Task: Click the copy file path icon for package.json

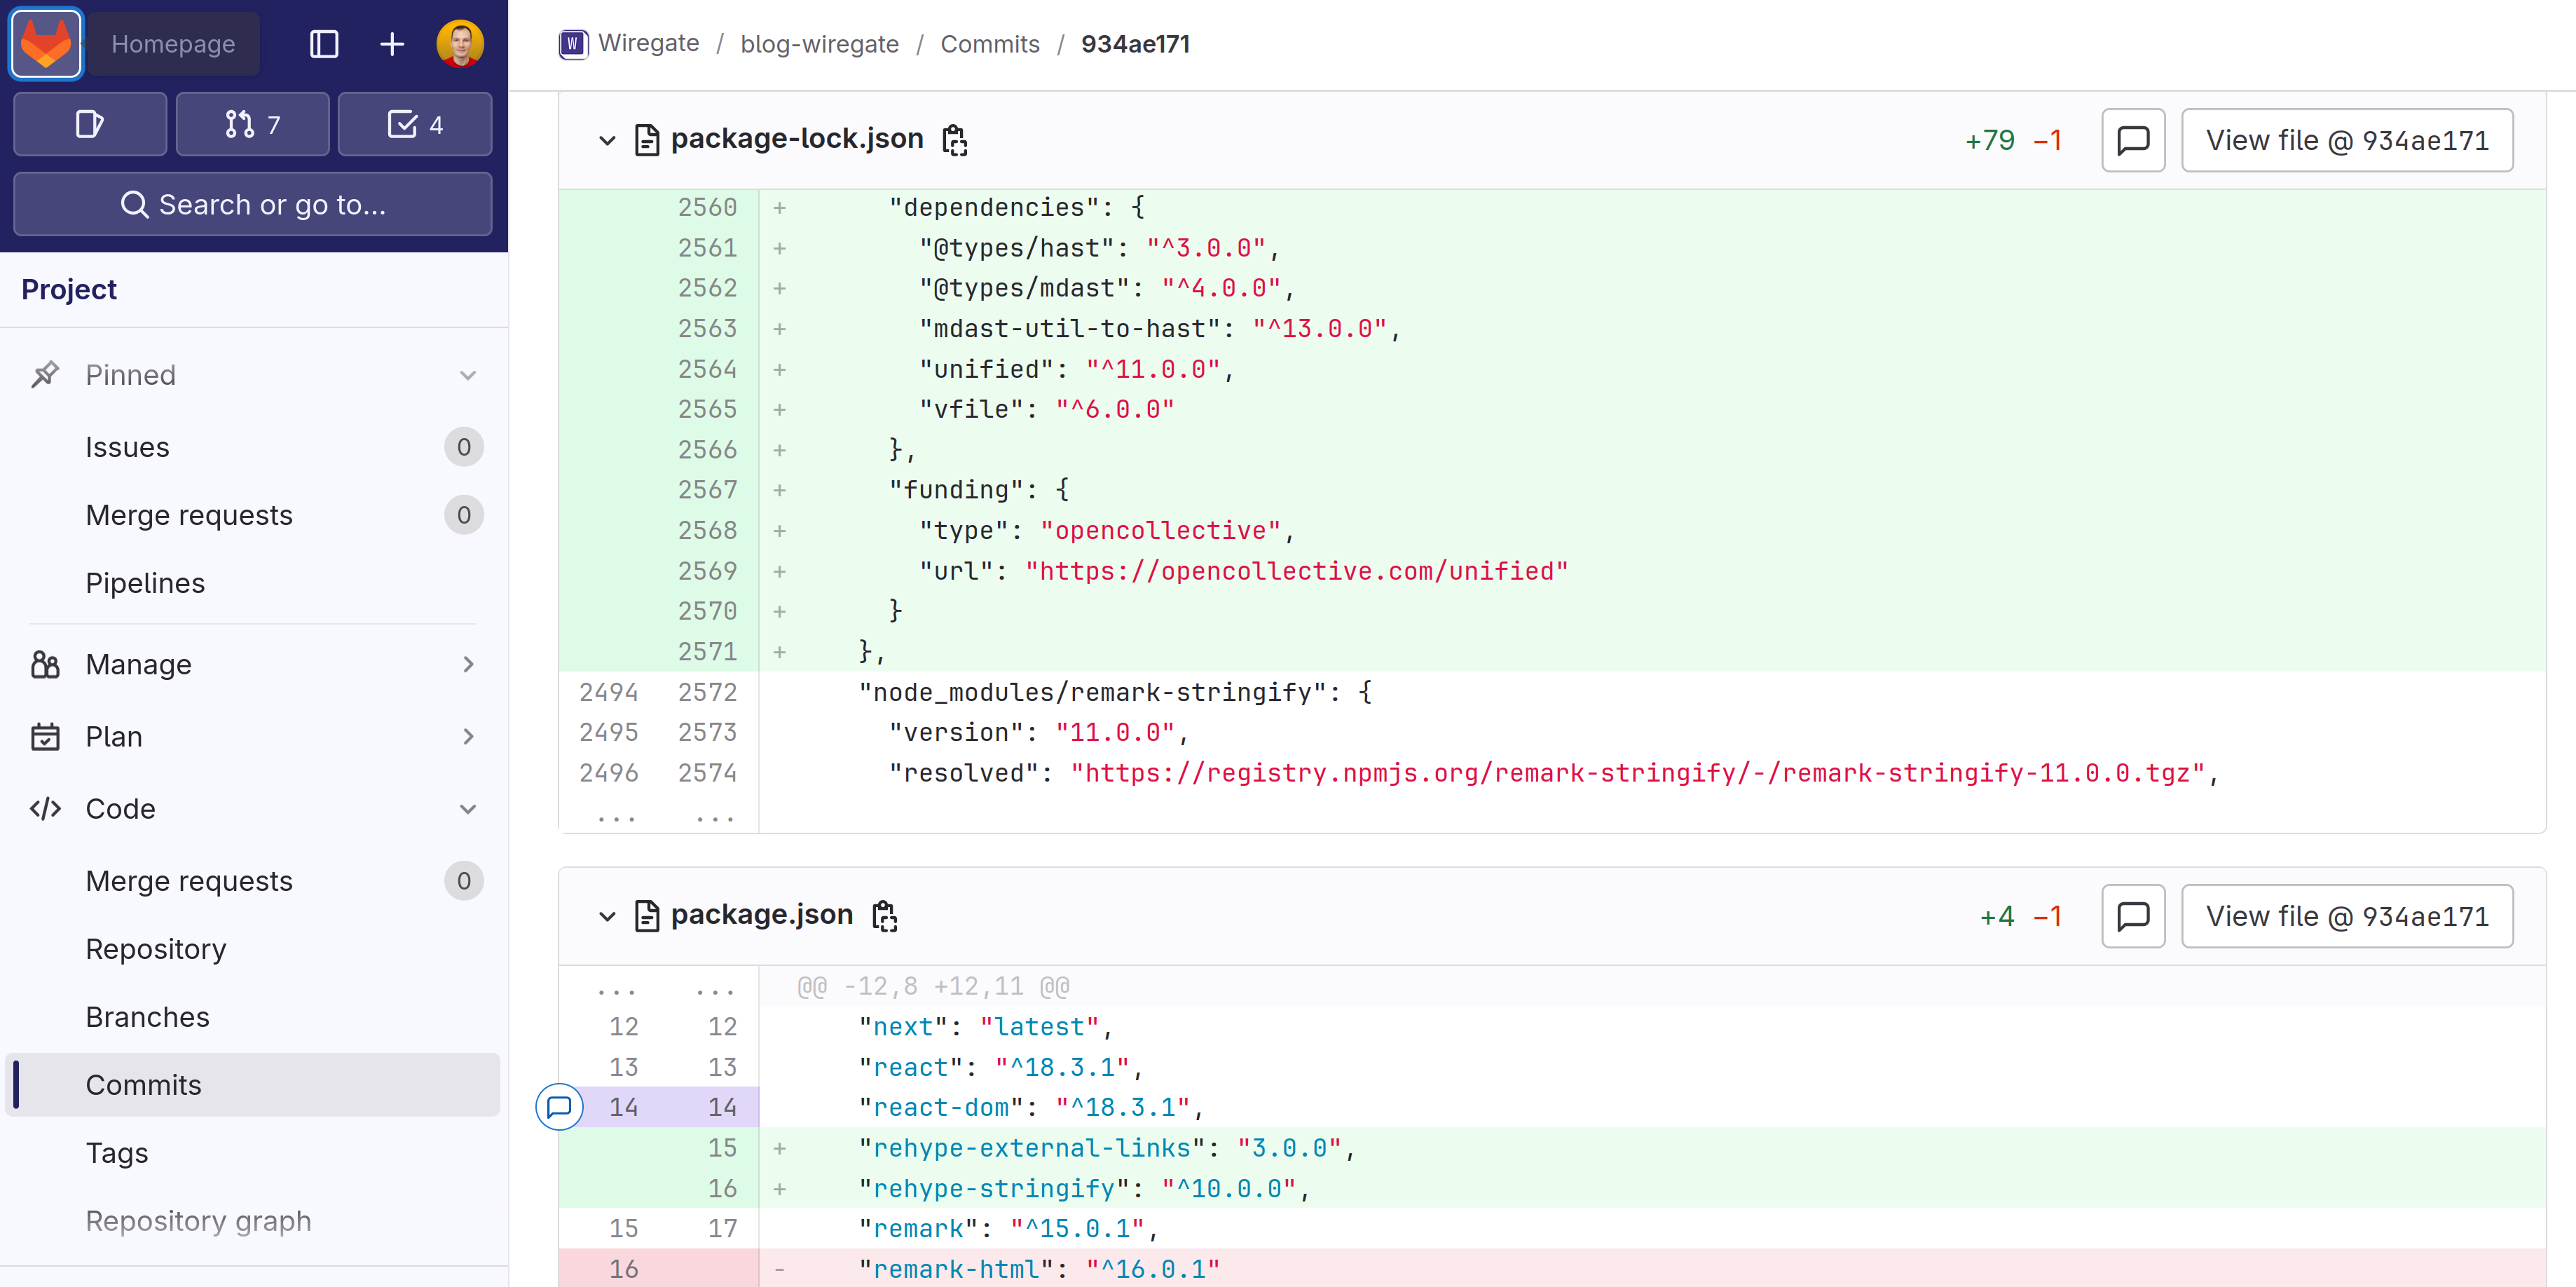Action: click(x=882, y=917)
